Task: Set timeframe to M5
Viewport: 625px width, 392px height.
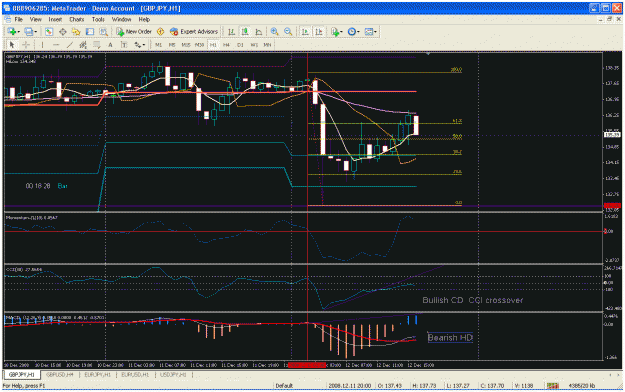Action: 172,45
